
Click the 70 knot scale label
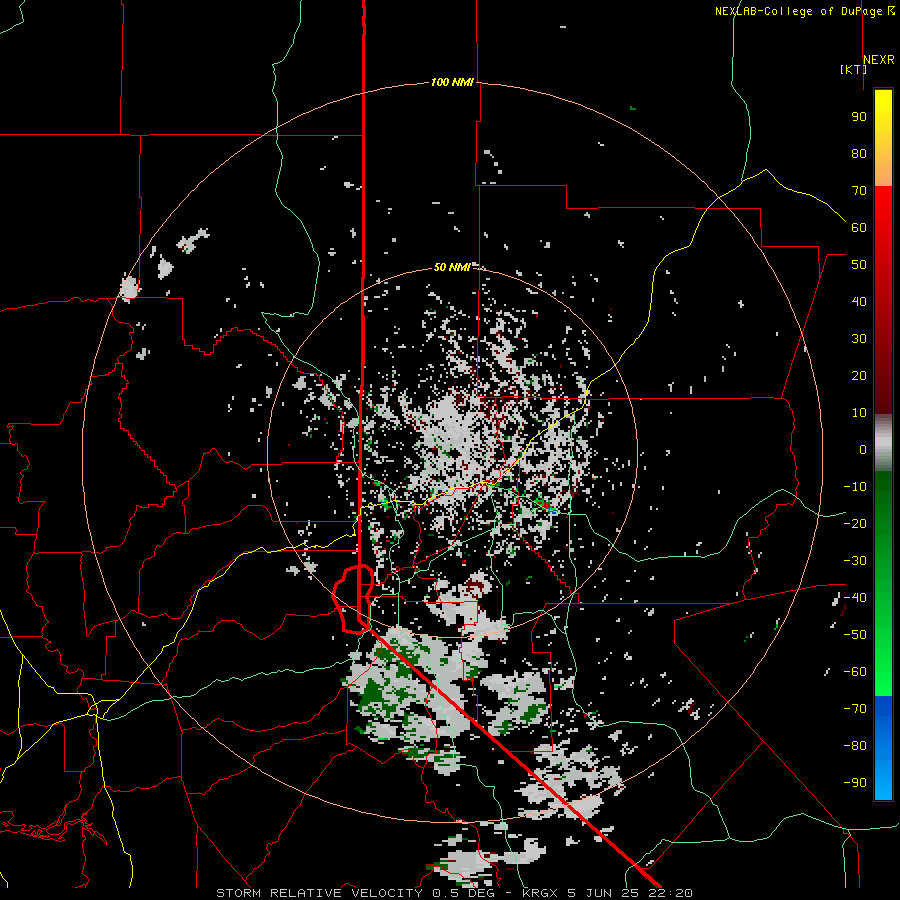[859, 191]
